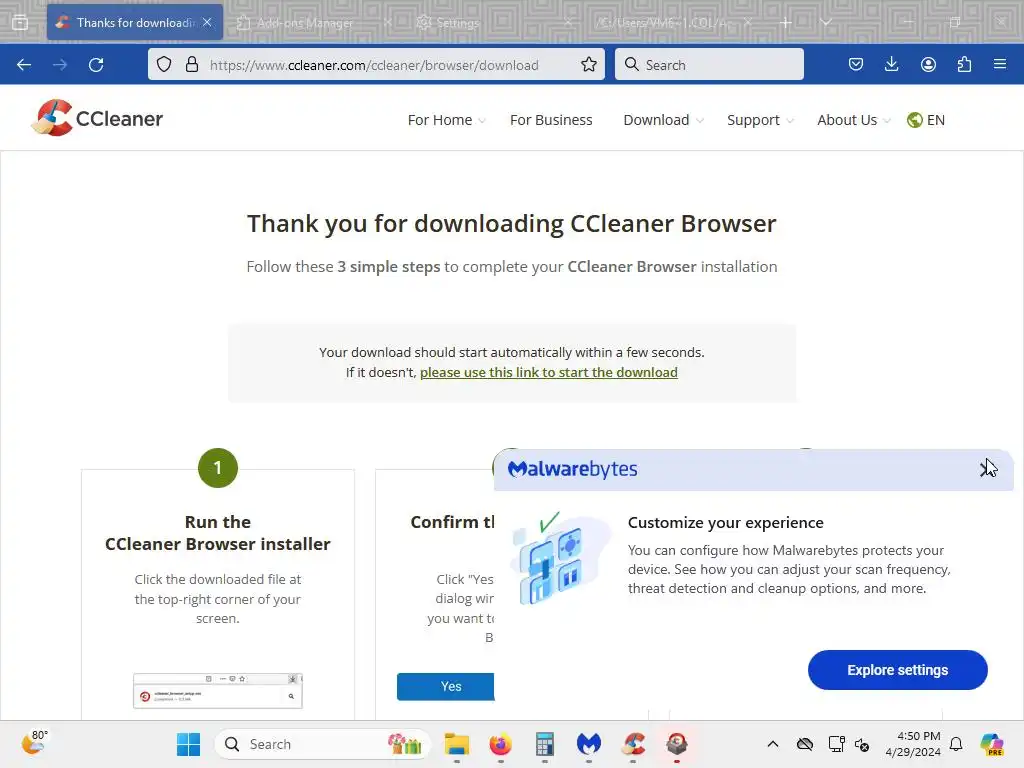Close the Malwarebytes popup
1024x768 pixels.
click(986, 468)
